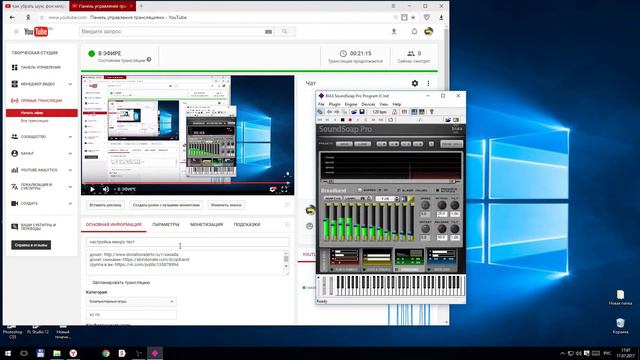
Task: Click the YouTube search magnifier button
Action: pyautogui.click(x=284, y=31)
